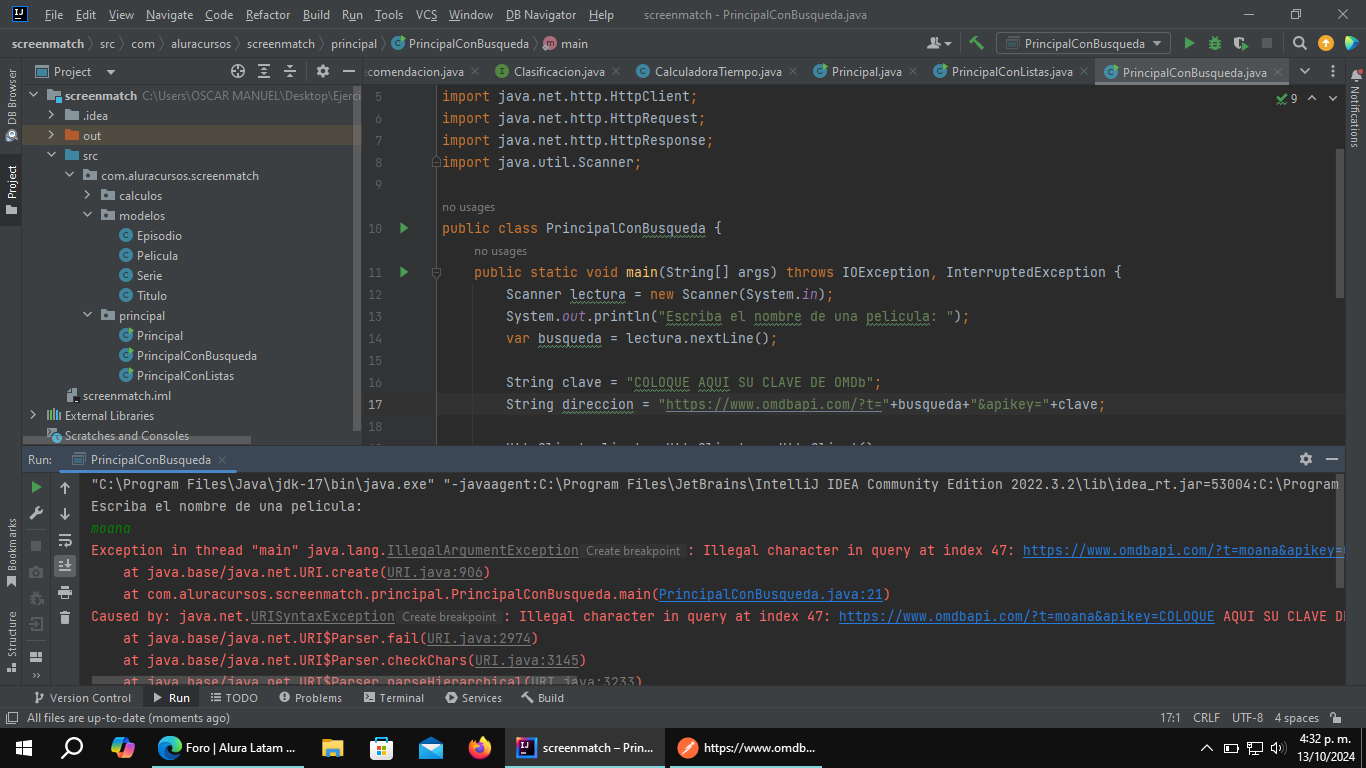Viewport: 1366px width, 768px height.
Task: Open the Terminal tool tab
Action: click(393, 698)
